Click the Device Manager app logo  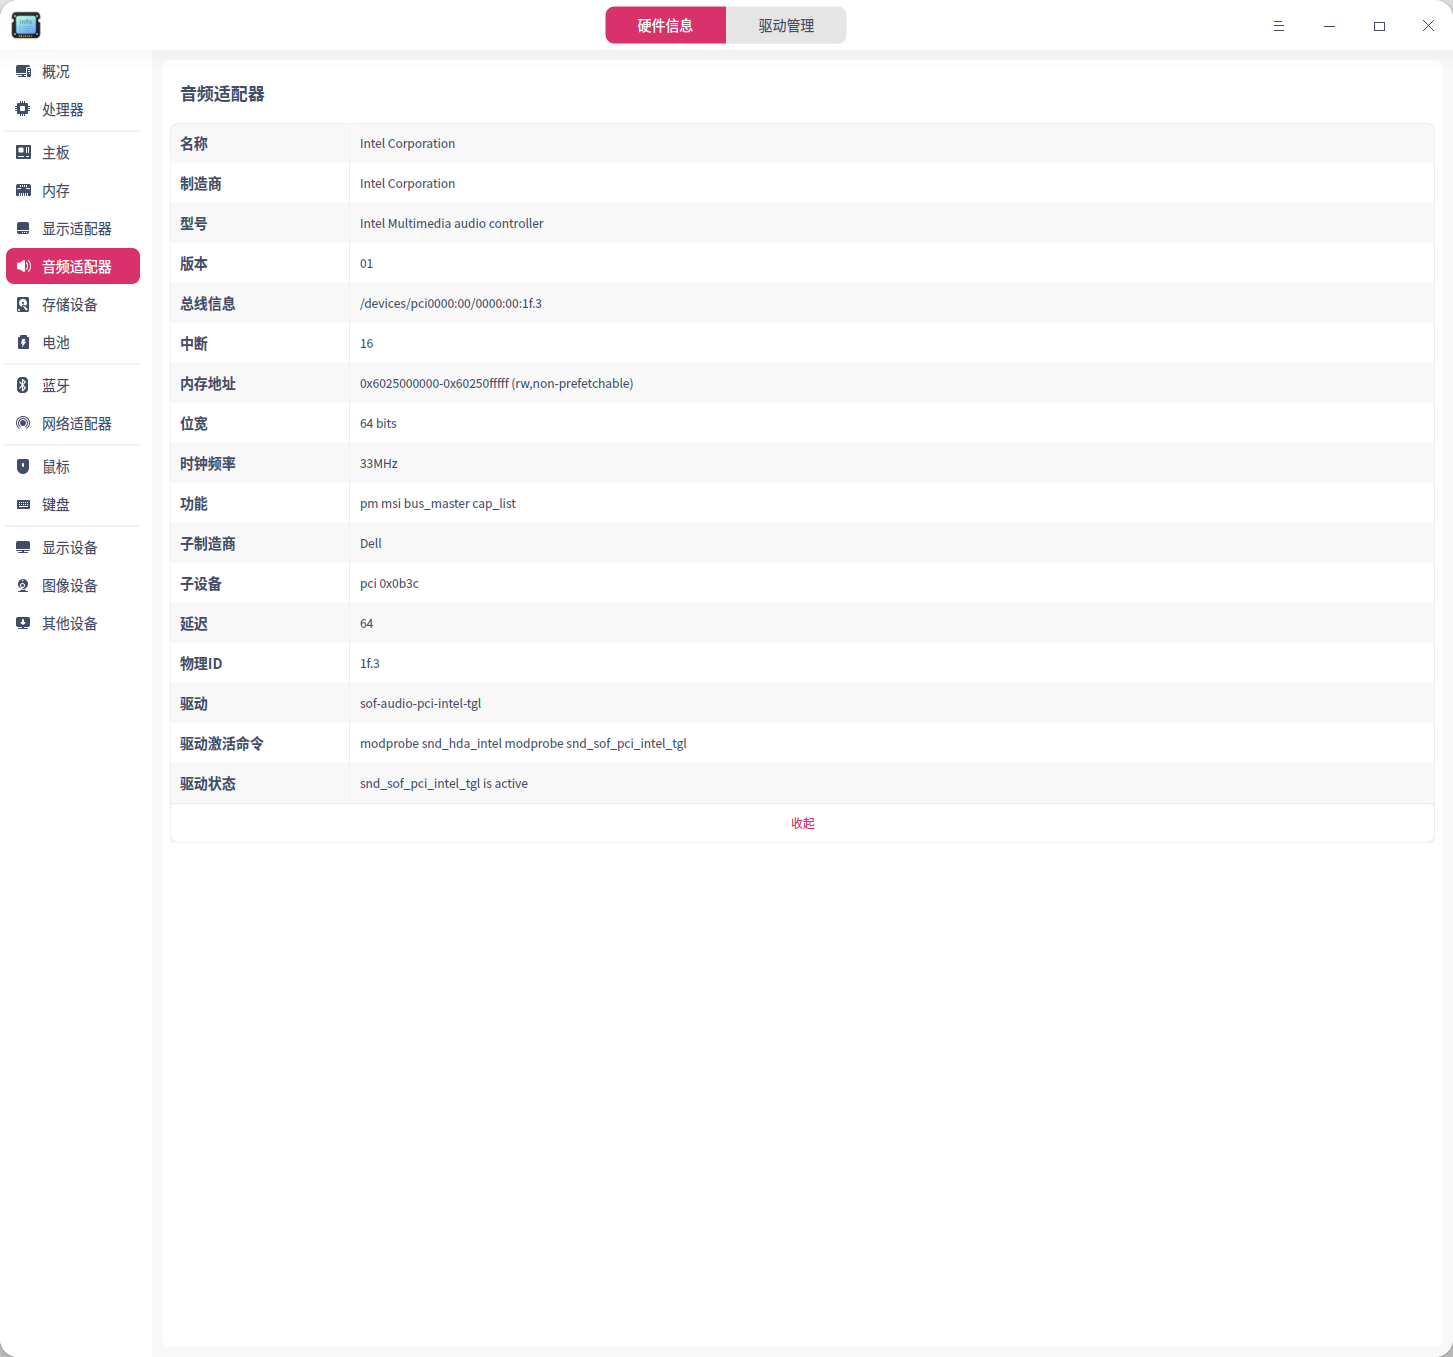(x=26, y=25)
